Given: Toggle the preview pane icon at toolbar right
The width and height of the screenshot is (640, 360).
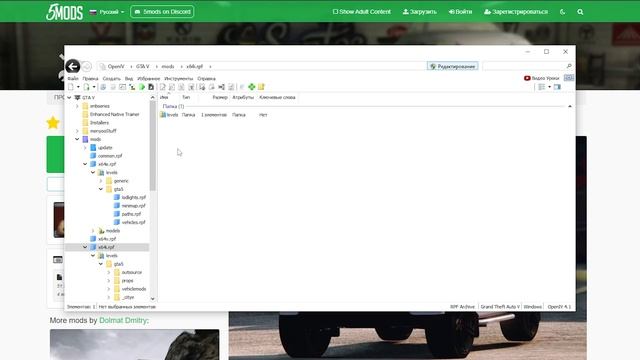Looking at the screenshot, I should click(557, 87).
